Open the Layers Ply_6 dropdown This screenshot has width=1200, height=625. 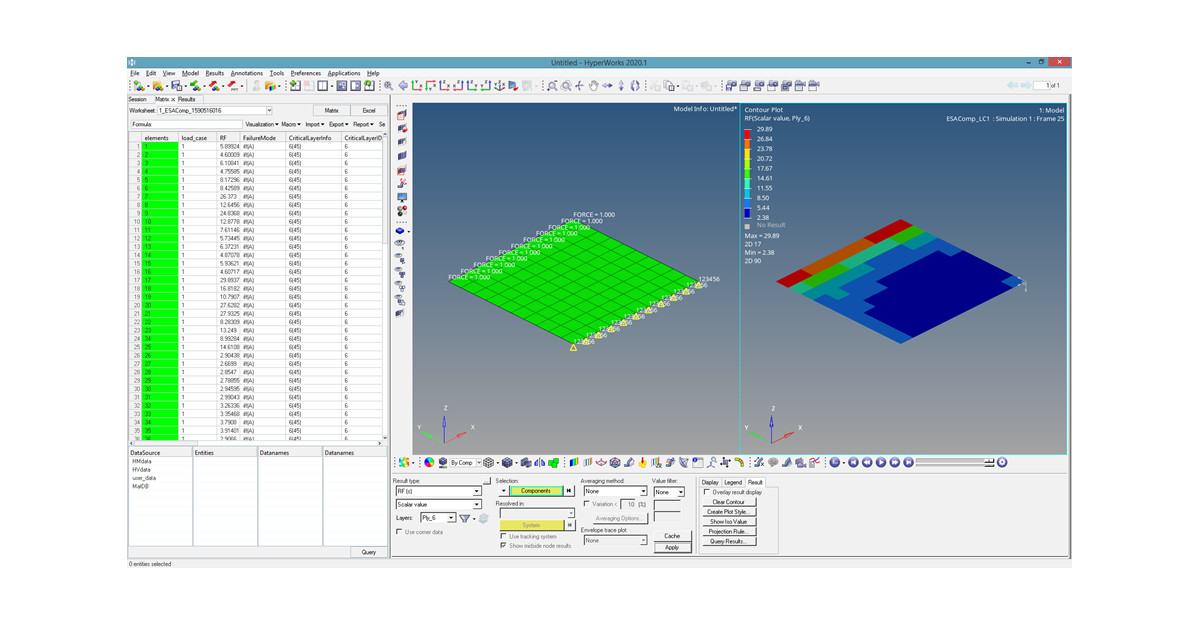451,518
